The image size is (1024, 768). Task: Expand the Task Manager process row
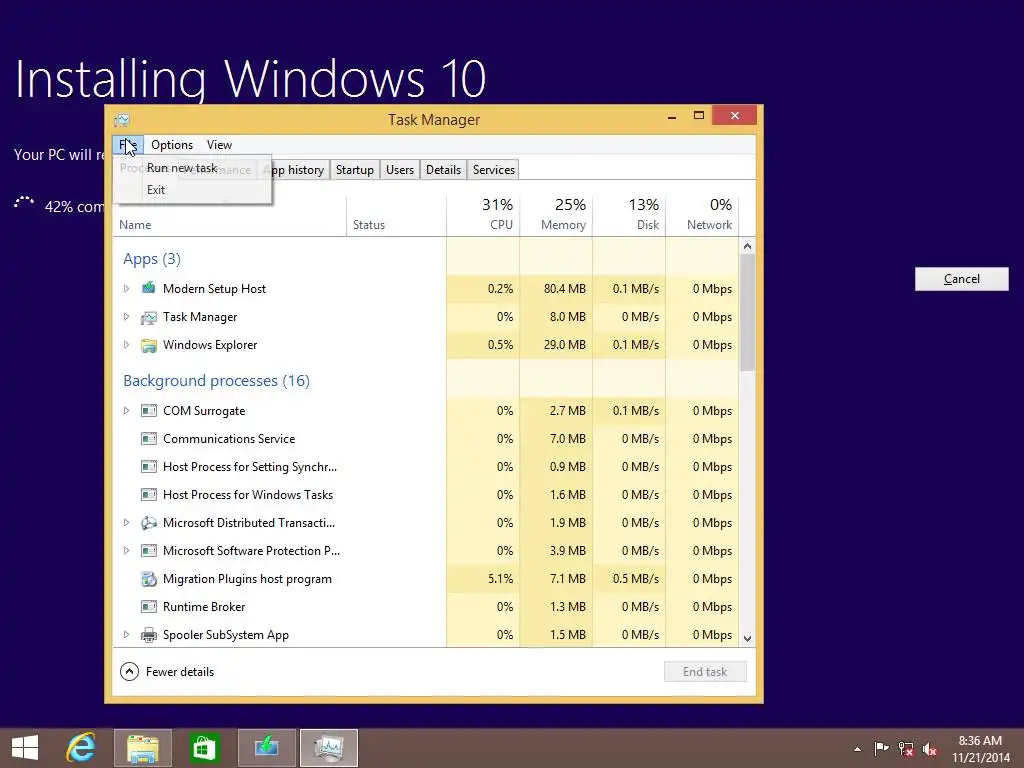point(127,317)
